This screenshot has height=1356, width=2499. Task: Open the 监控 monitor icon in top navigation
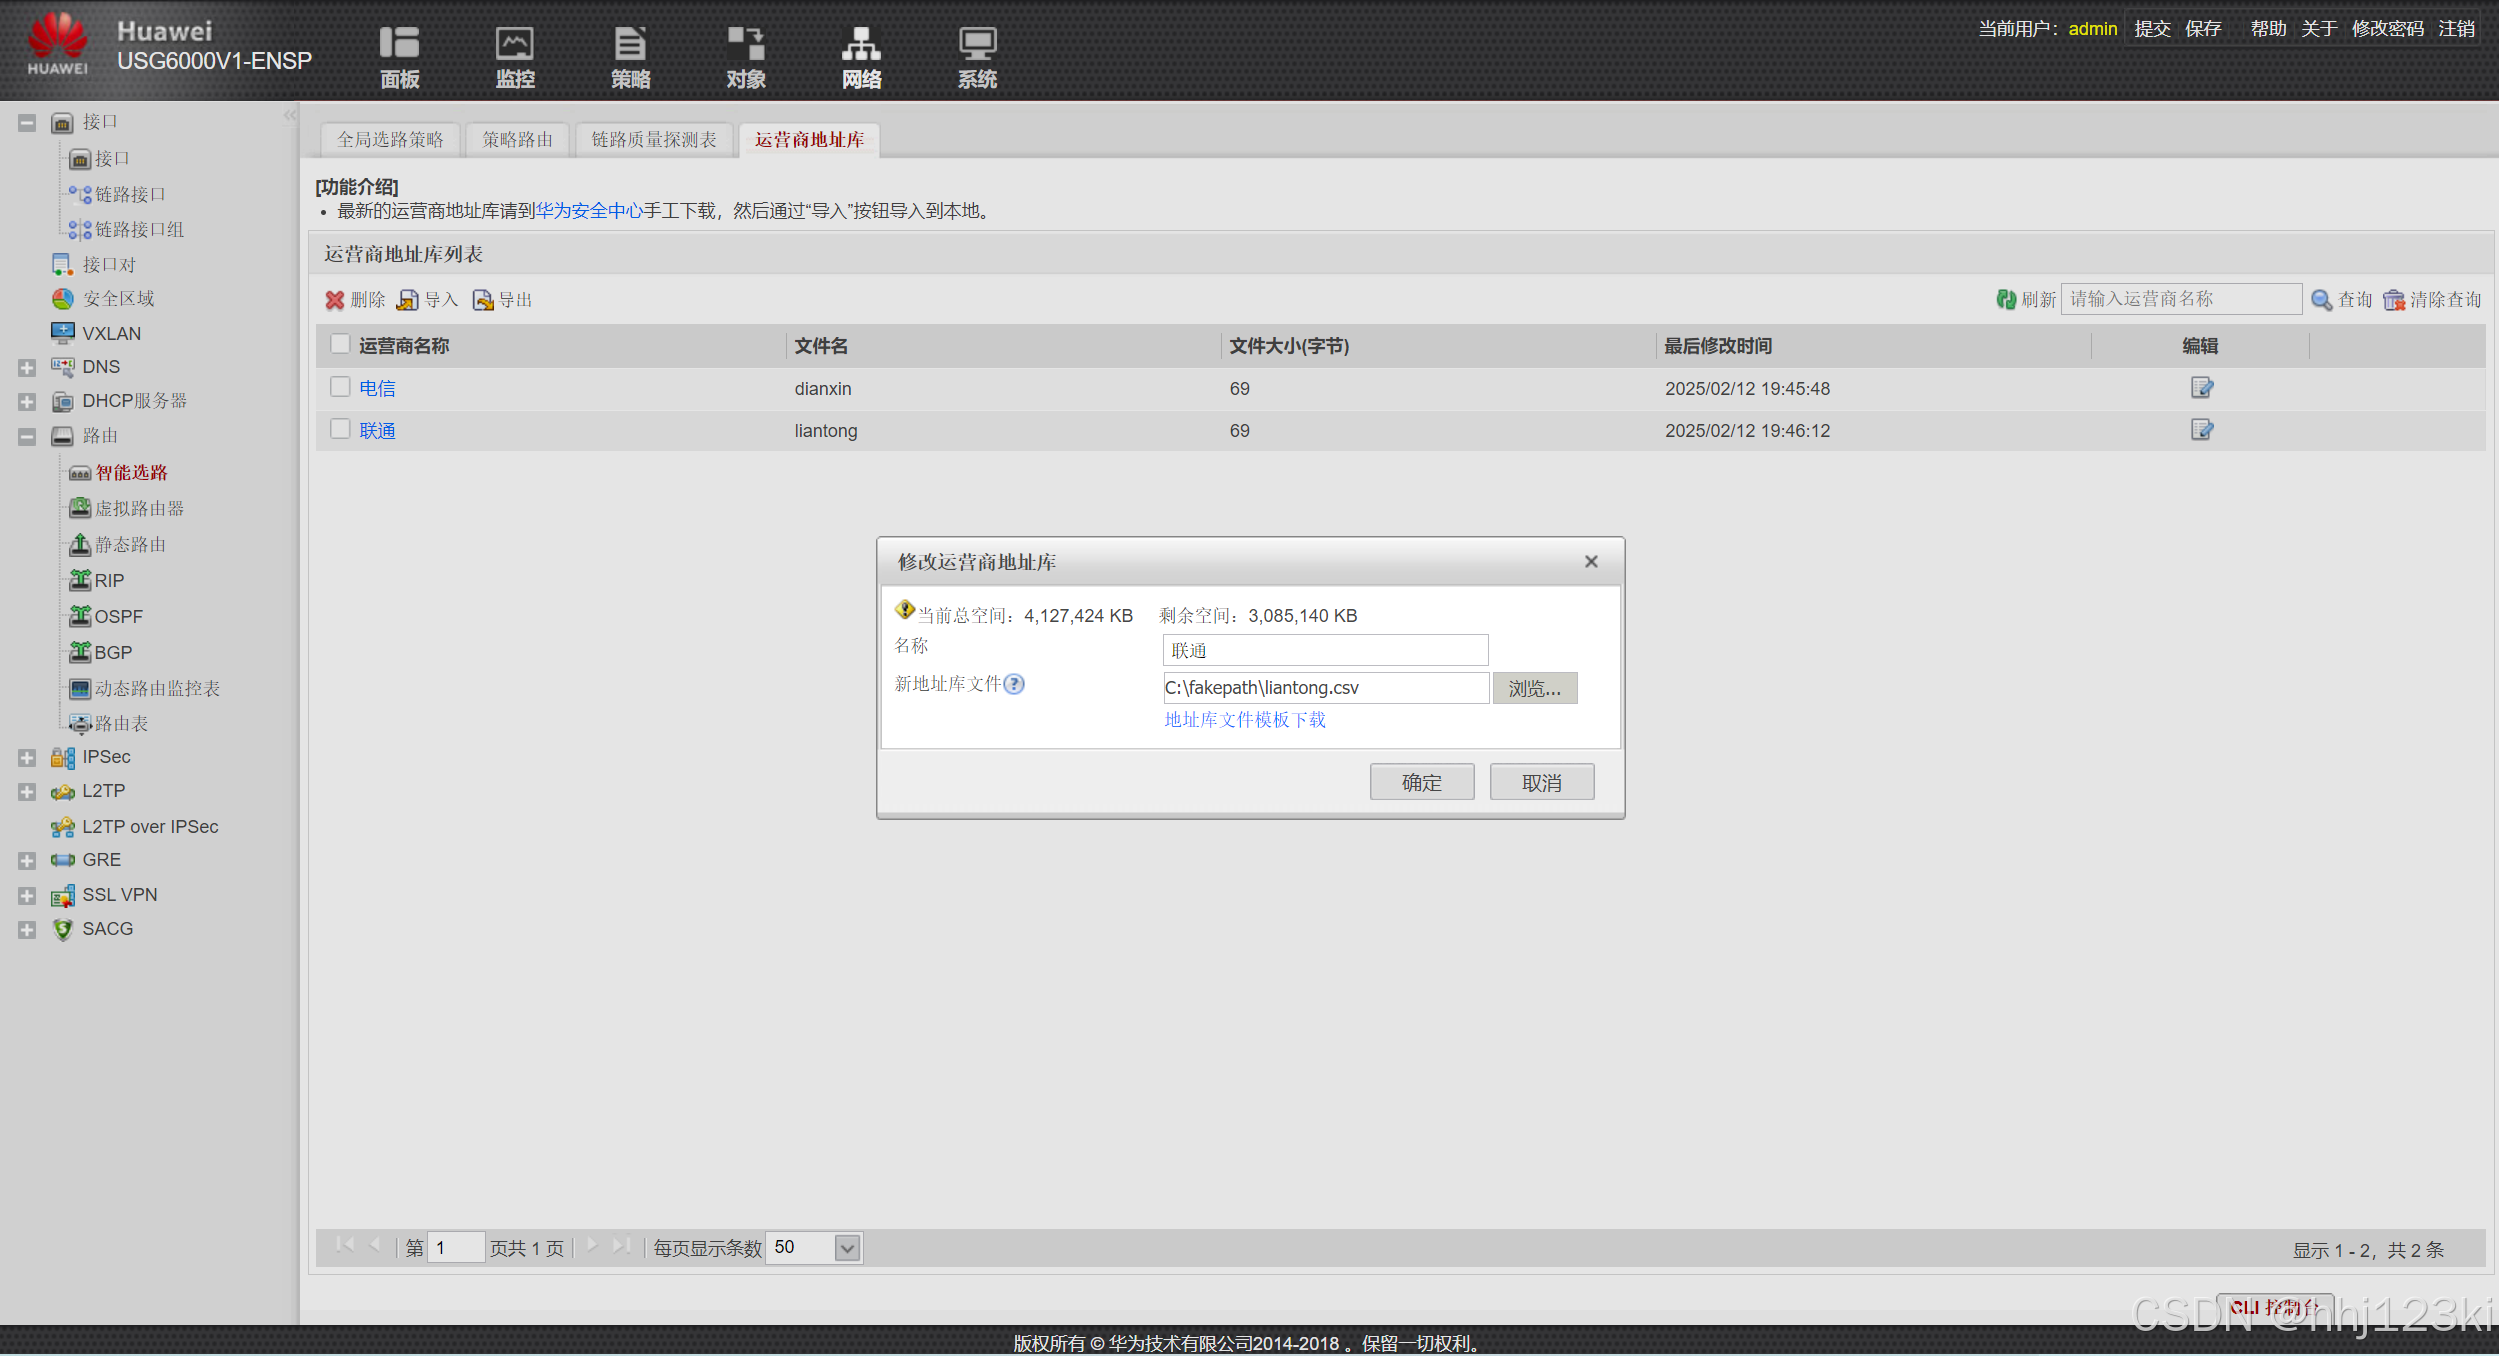(515, 45)
